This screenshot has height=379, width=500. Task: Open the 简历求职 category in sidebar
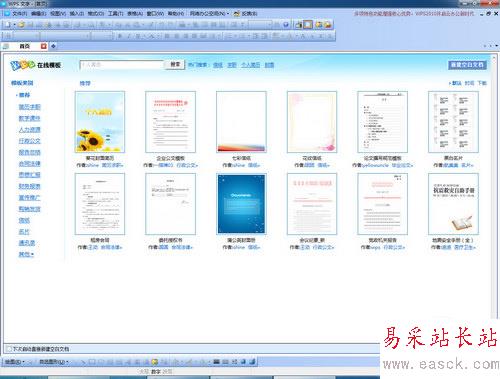tap(29, 107)
